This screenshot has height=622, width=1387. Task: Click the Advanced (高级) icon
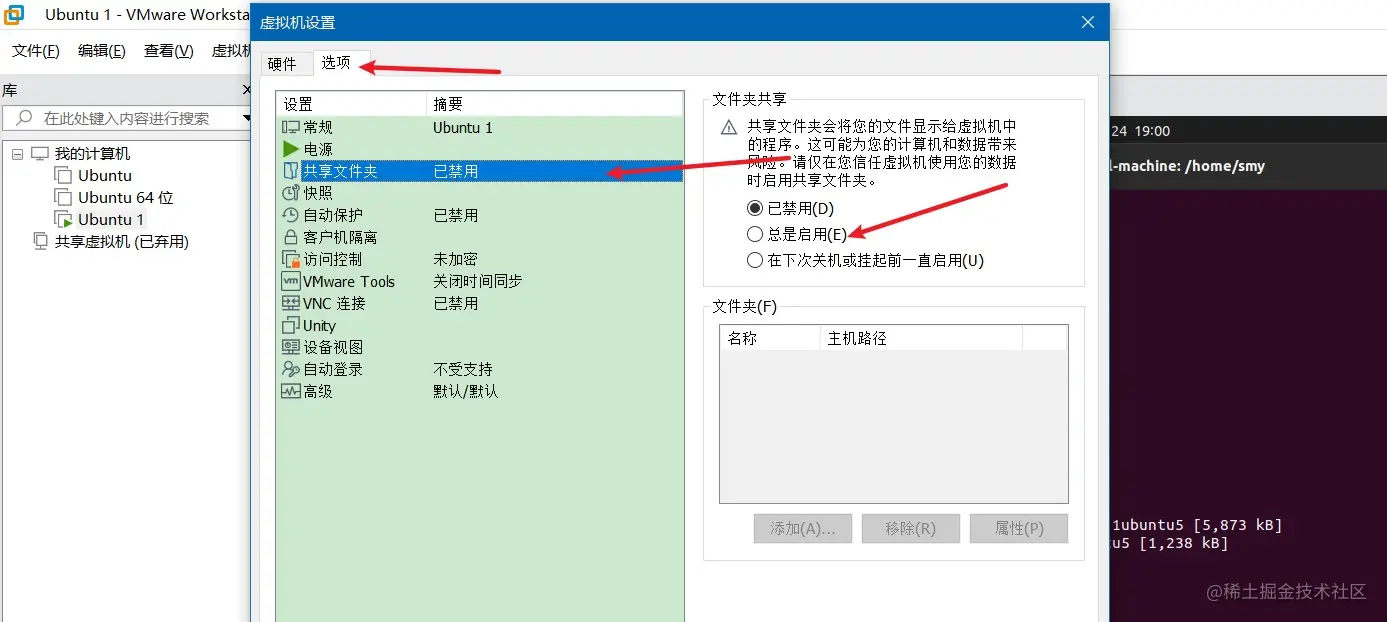[291, 391]
